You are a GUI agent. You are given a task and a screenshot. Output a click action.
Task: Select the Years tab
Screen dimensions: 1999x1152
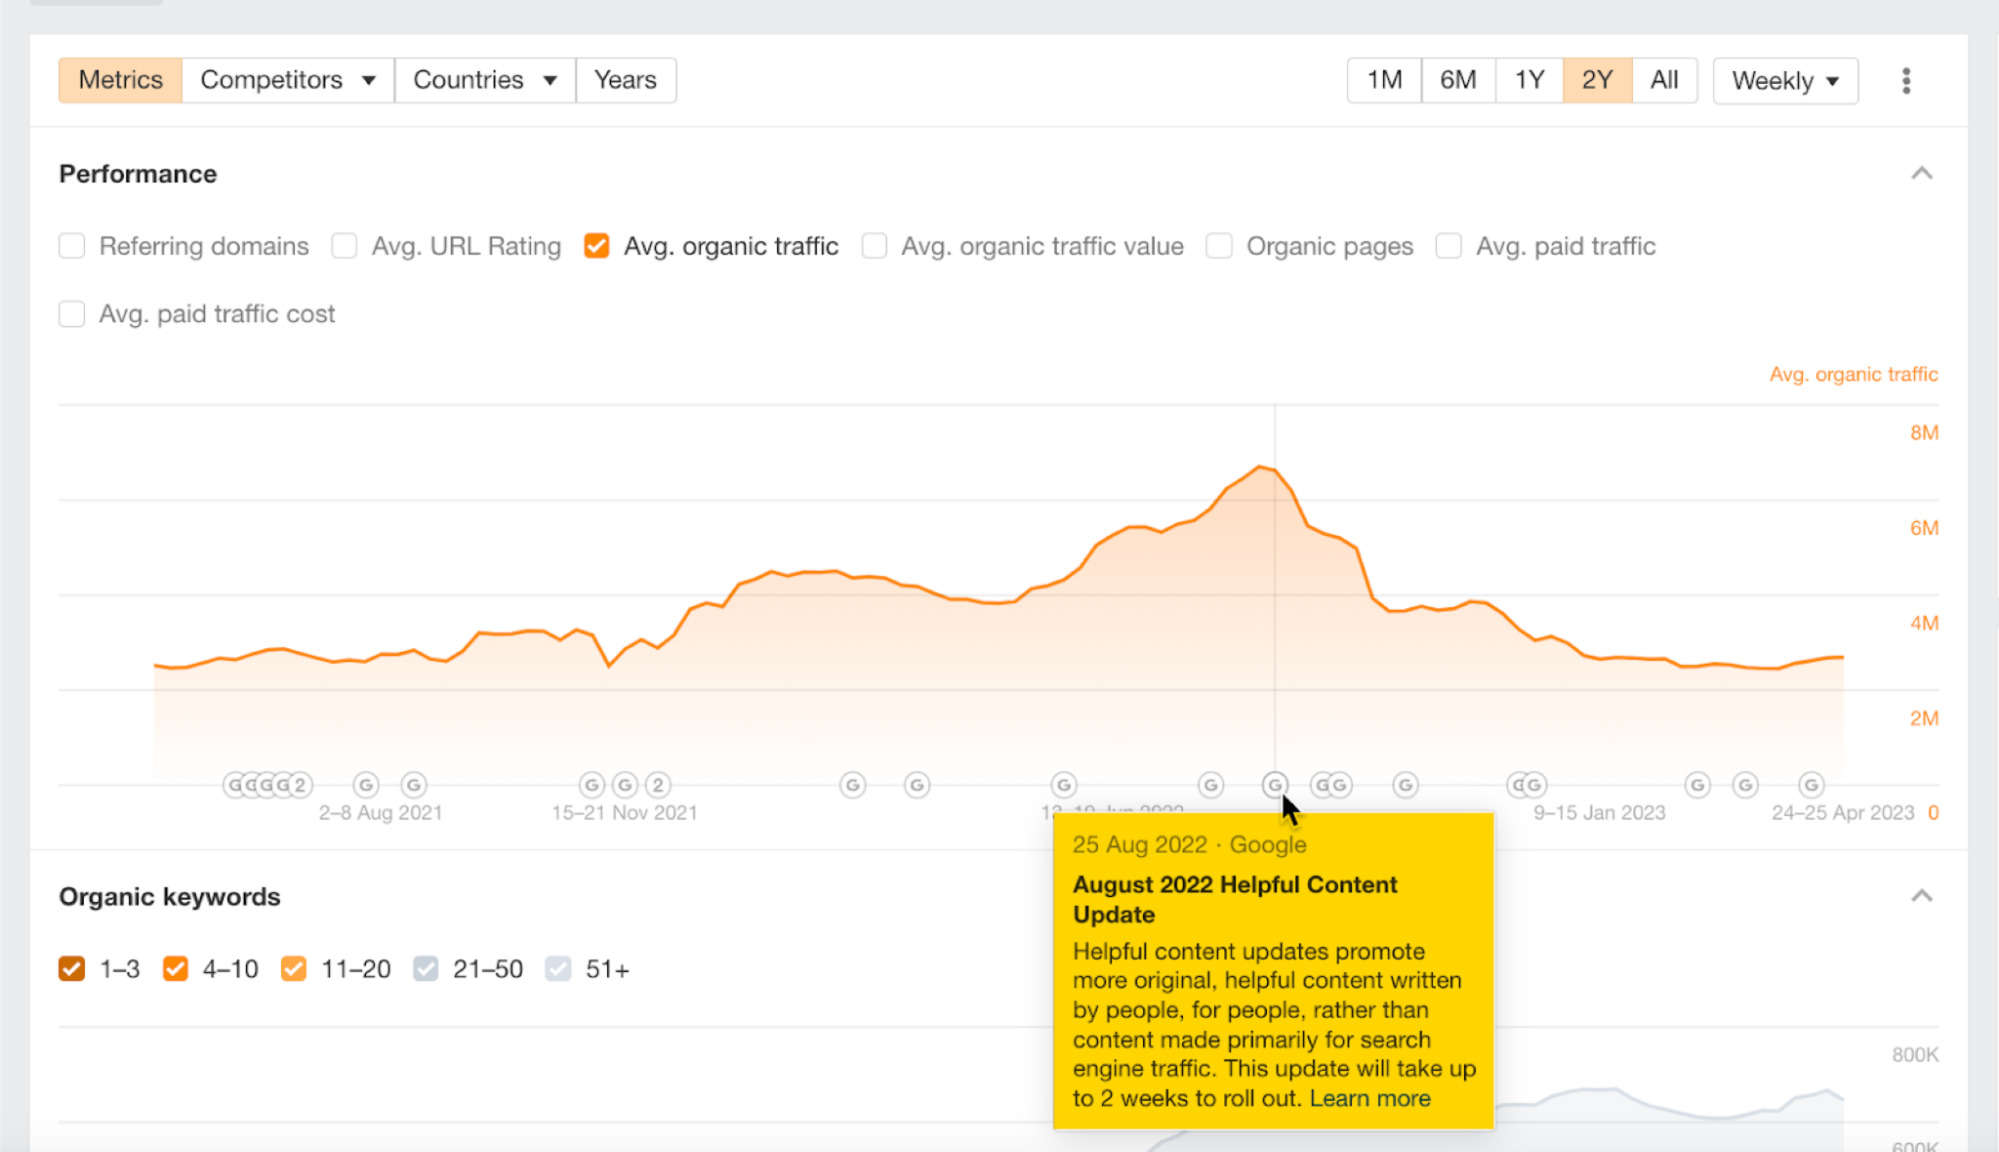coord(626,80)
